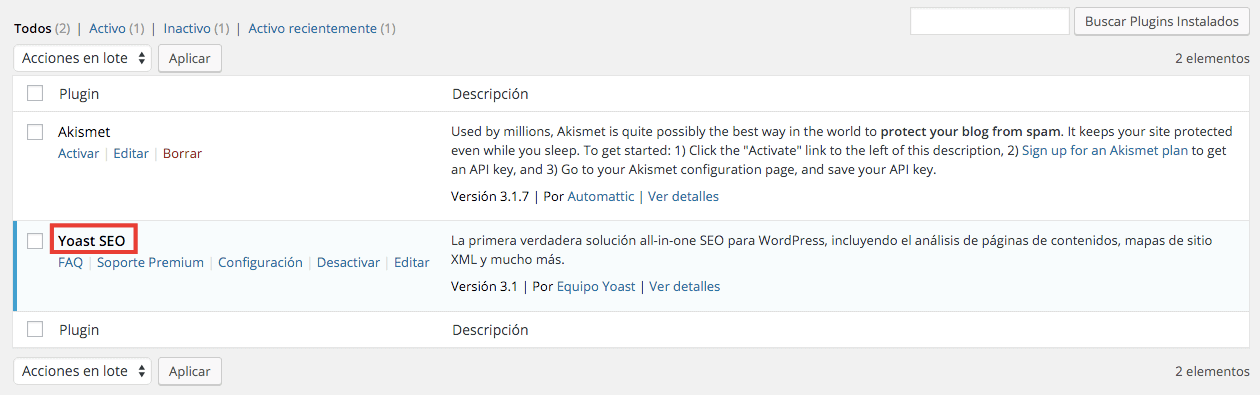
Task: Open the Automattic author link
Action: [x=600, y=197]
